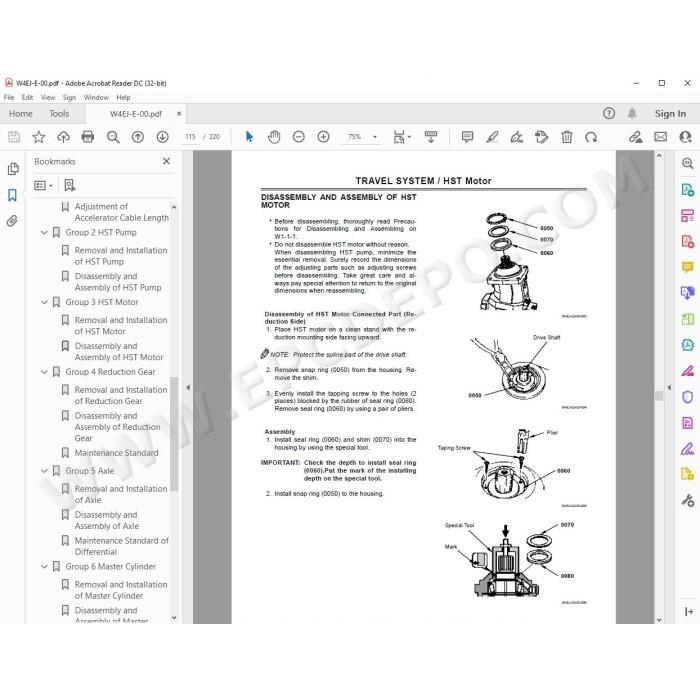Open the Protect shield tool
Viewport: 700px width, 700px height.
[688, 397]
